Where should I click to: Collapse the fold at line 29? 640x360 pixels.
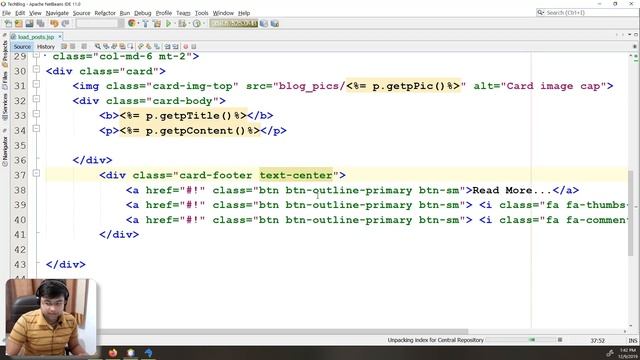click(36, 55)
